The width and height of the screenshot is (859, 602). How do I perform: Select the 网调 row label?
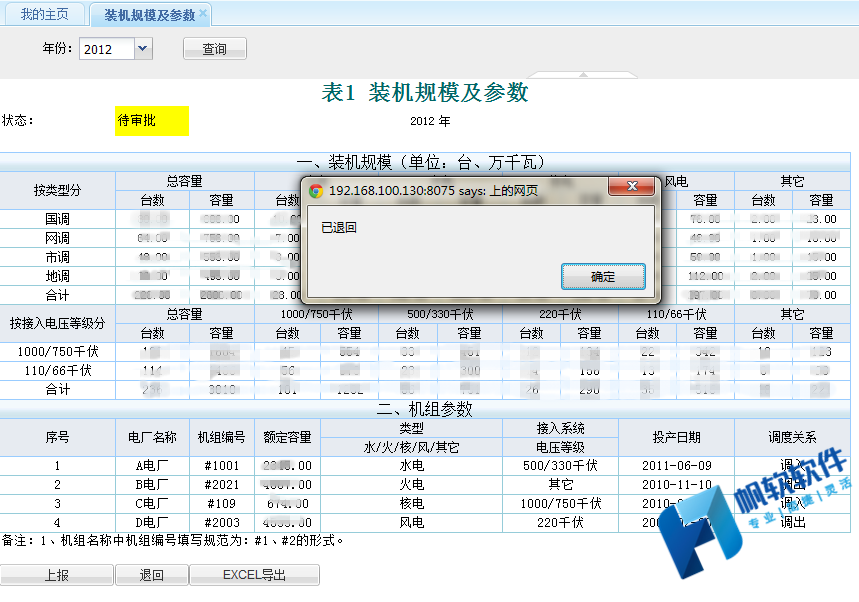[58, 238]
